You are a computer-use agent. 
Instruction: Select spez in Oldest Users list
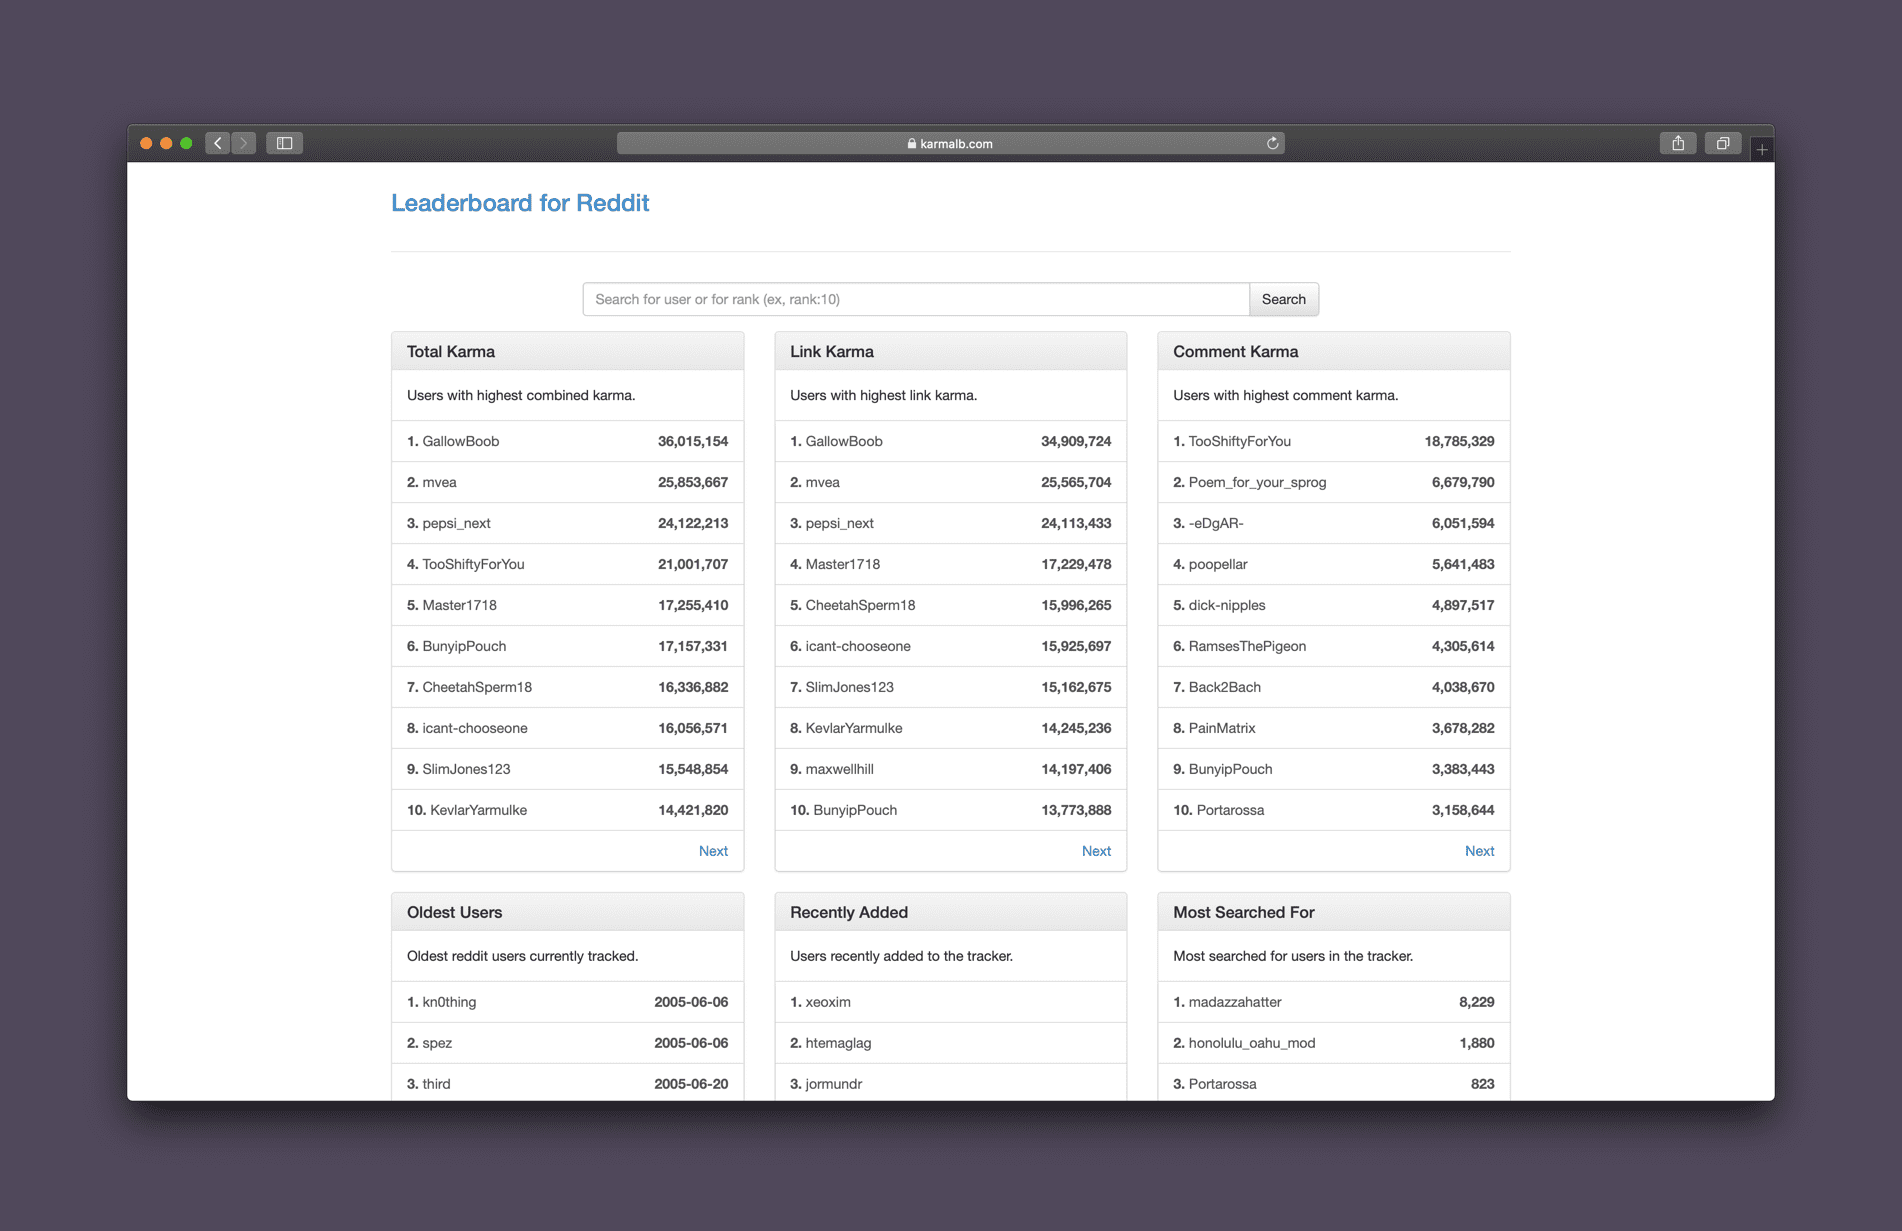(x=437, y=1043)
